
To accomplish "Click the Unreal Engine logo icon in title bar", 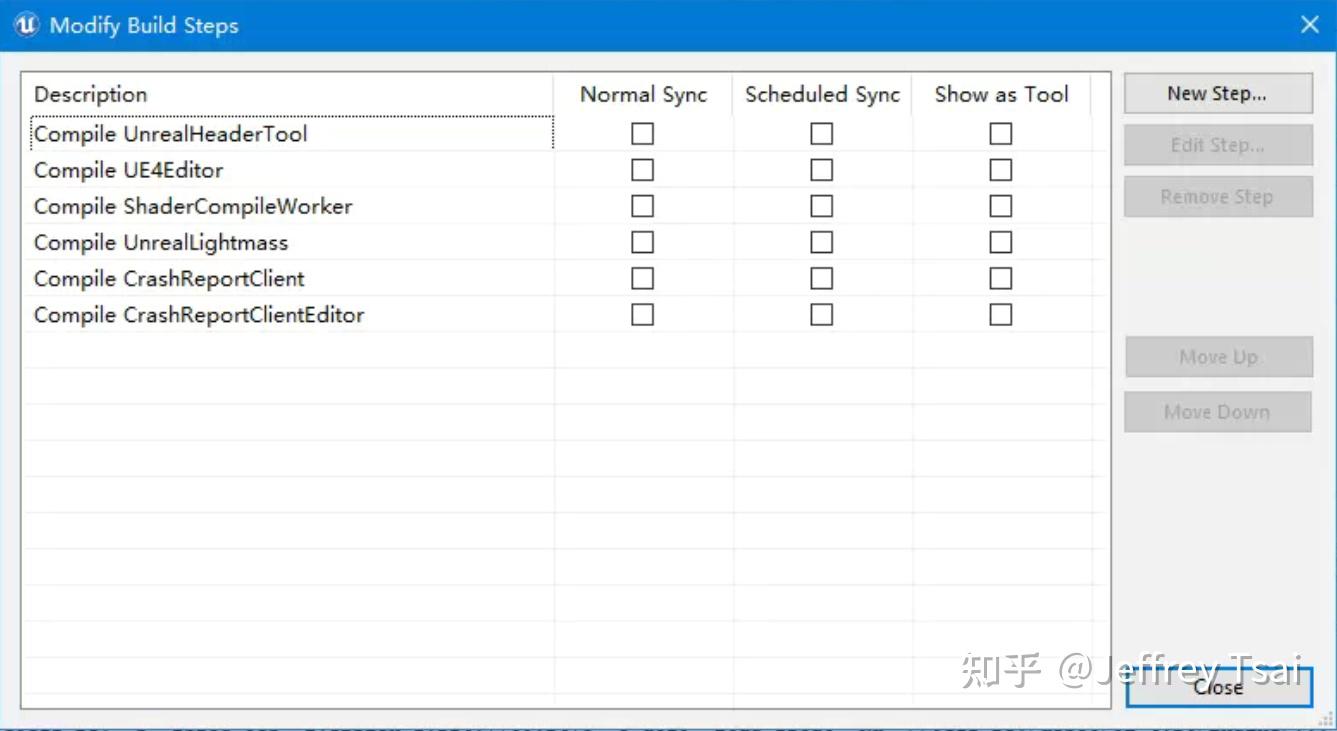I will [x=26, y=25].
